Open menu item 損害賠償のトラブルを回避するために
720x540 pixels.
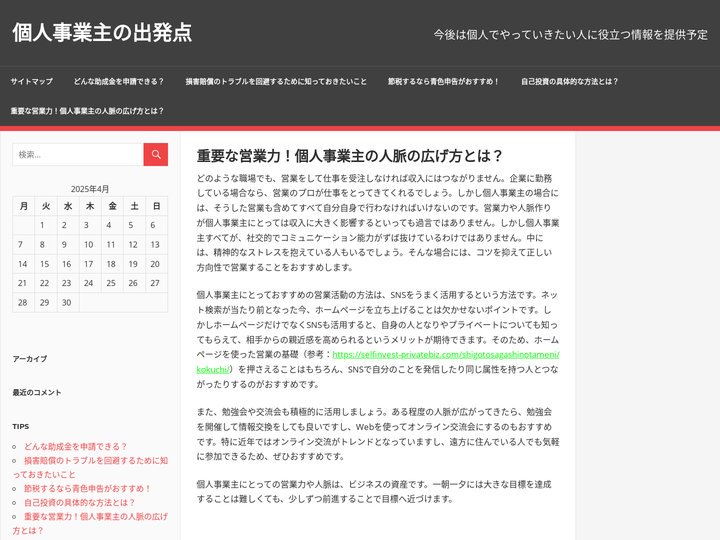276,81
